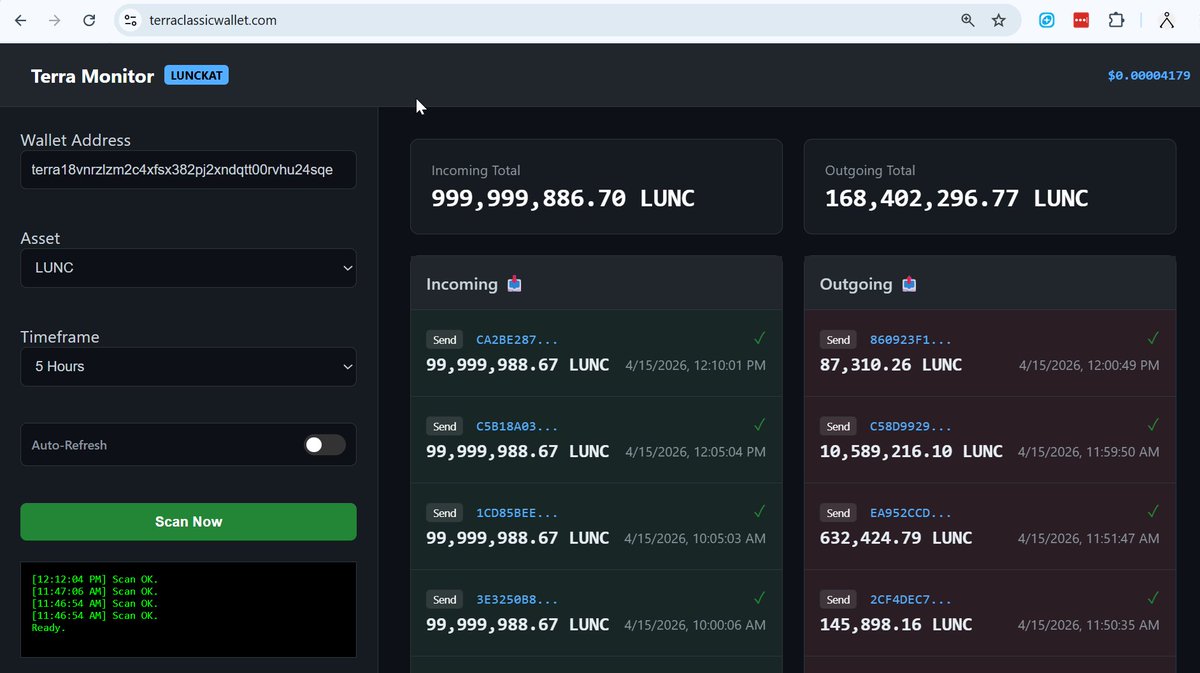
Task: Click the Send tag on transaction CA2BE287
Action: 445,340
